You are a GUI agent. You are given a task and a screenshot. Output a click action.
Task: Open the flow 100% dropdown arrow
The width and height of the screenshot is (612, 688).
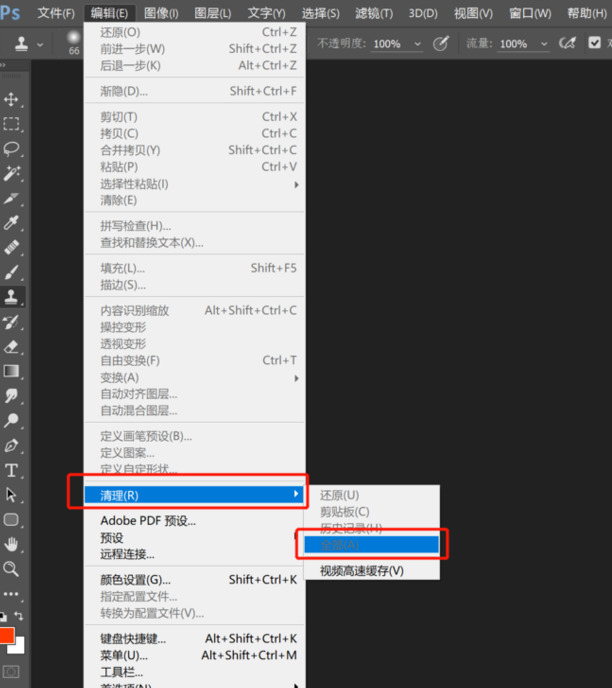pyautogui.click(x=544, y=44)
